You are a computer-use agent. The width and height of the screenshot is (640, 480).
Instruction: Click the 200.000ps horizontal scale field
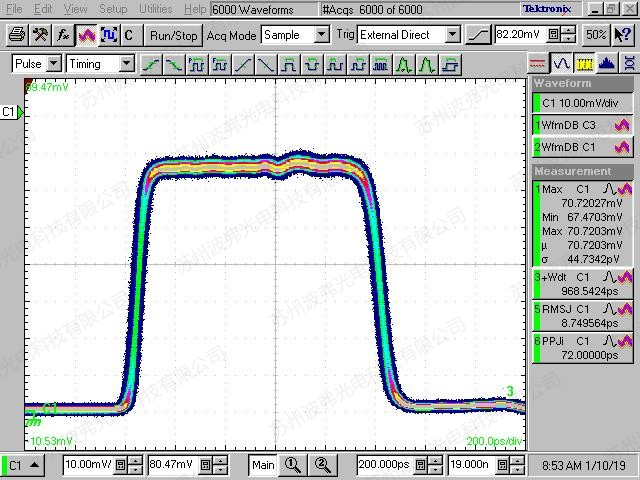click(x=381, y=465)
